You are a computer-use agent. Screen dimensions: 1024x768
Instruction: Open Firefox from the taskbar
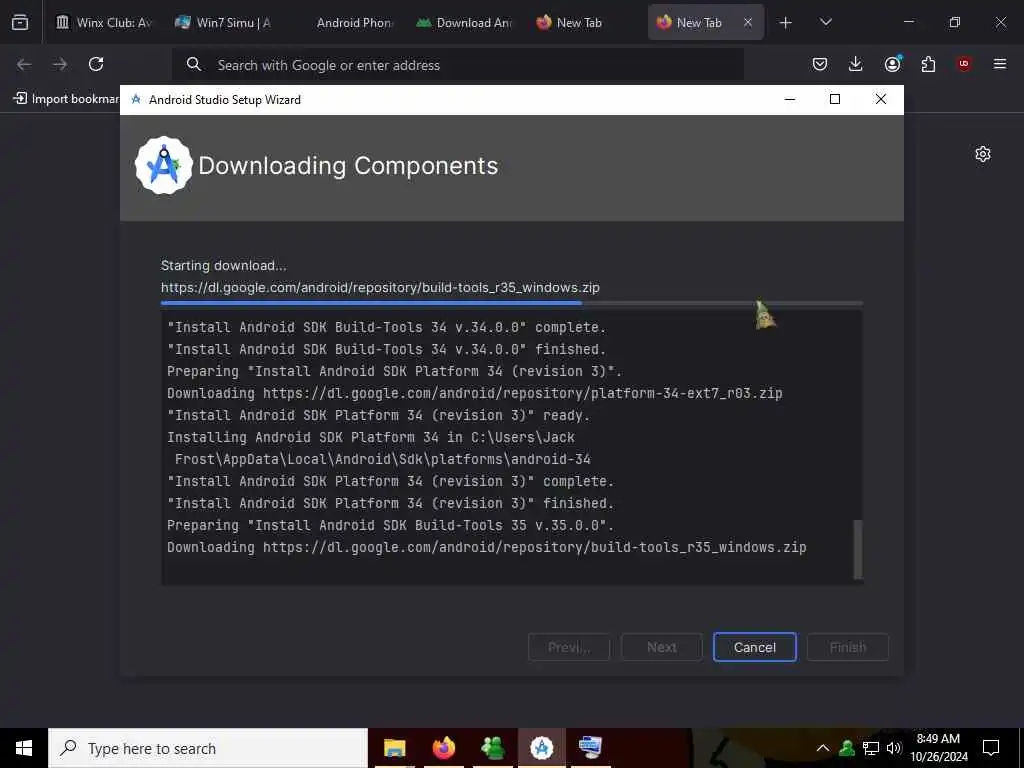(443, 748)
